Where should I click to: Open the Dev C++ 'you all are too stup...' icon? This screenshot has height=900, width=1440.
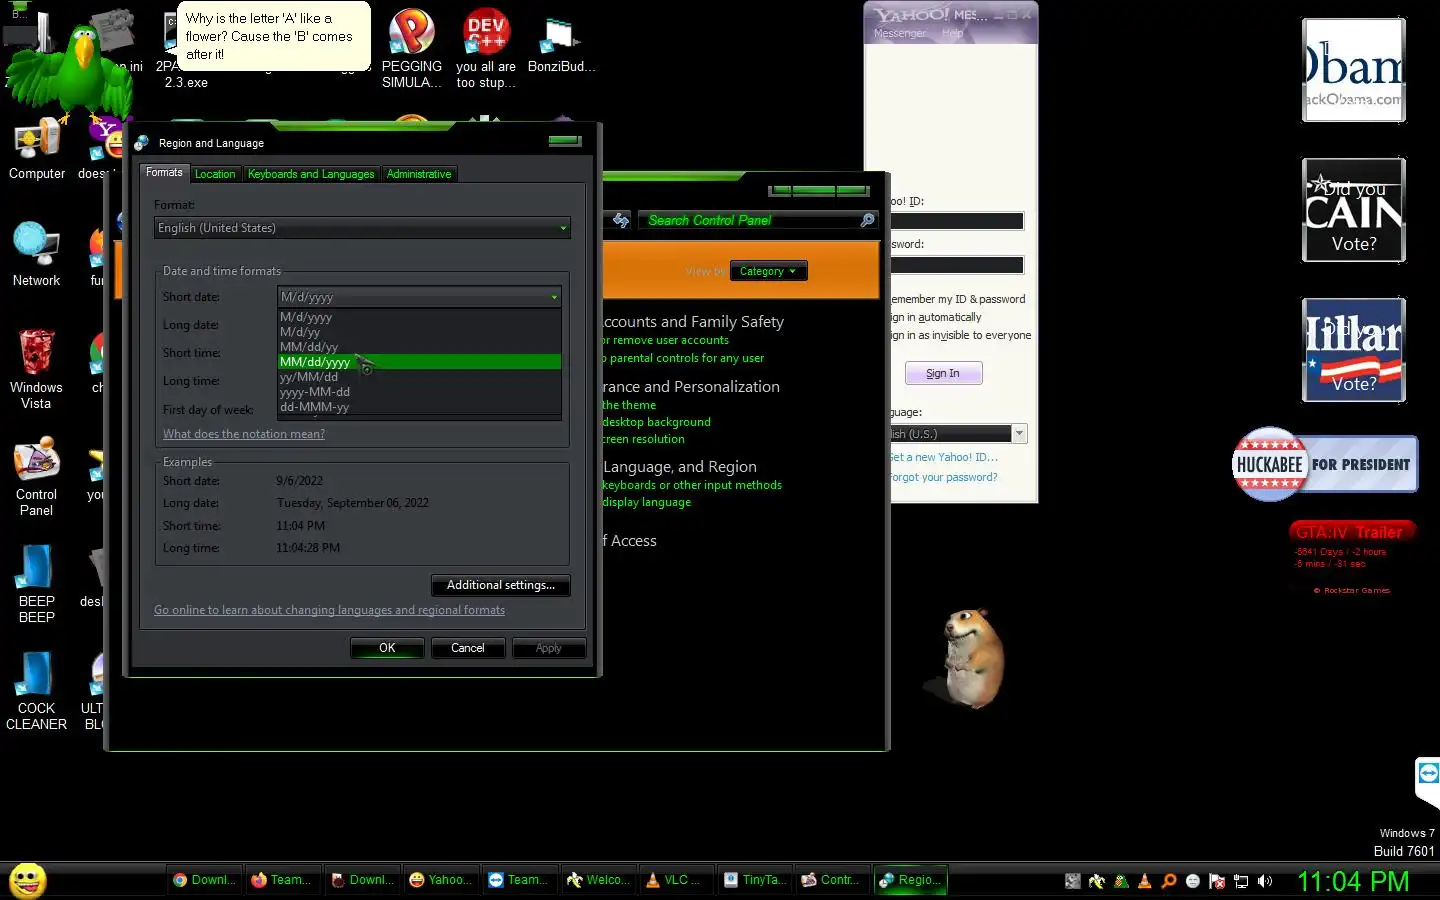click(486, 50)
